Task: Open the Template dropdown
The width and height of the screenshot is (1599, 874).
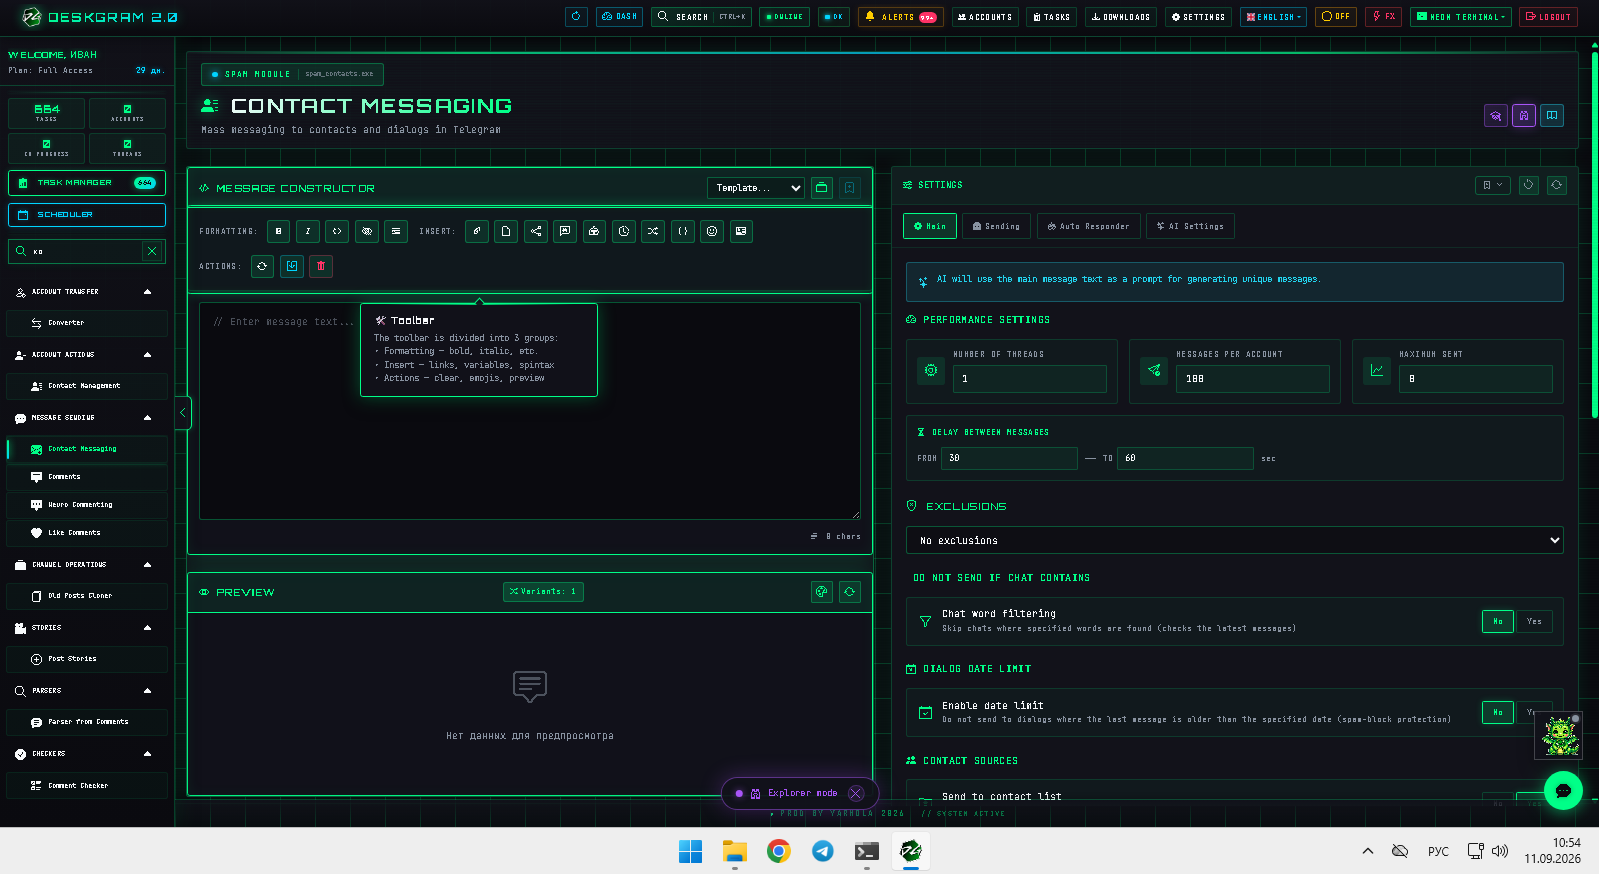Action: (757, 188)
